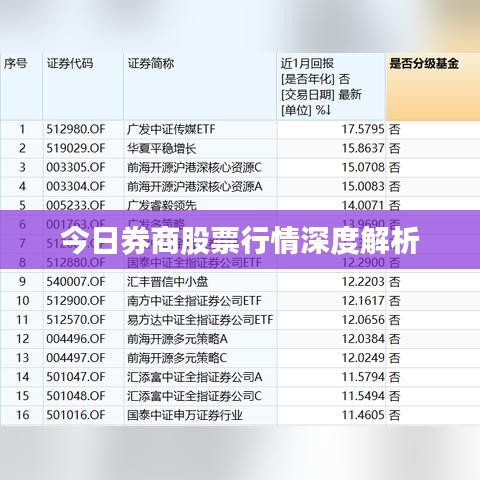
Task: Click the 证券简称 column header
Action: pyautogui.click(x=151, y=63)
